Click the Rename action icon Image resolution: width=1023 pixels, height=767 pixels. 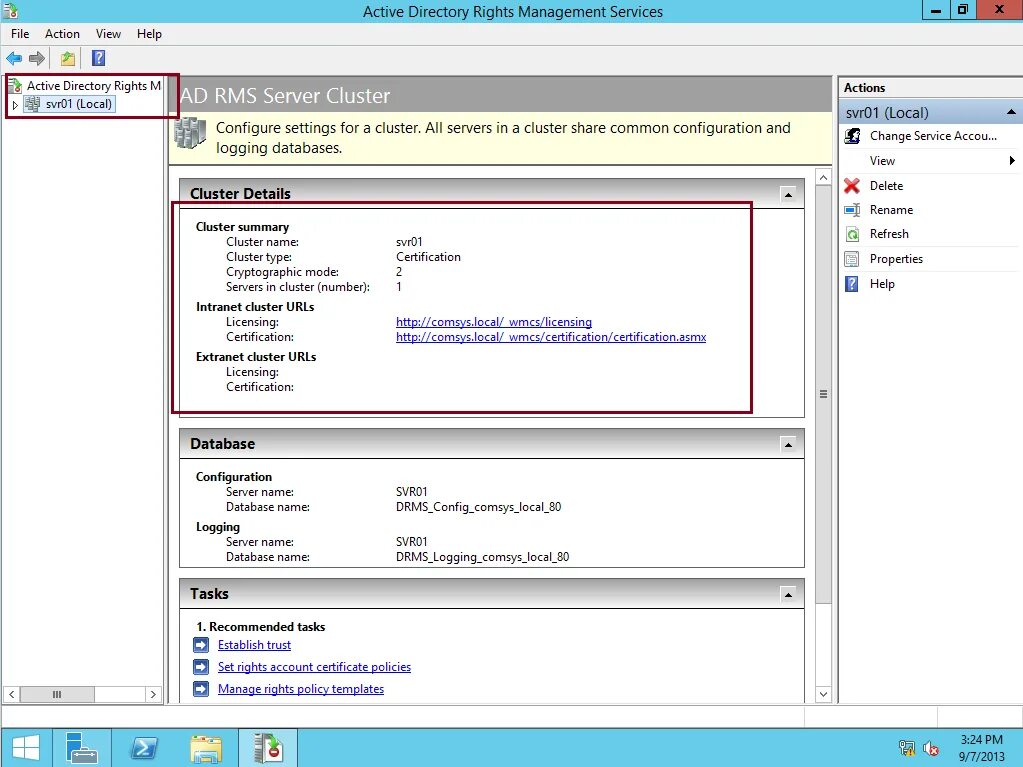point(852,210)
